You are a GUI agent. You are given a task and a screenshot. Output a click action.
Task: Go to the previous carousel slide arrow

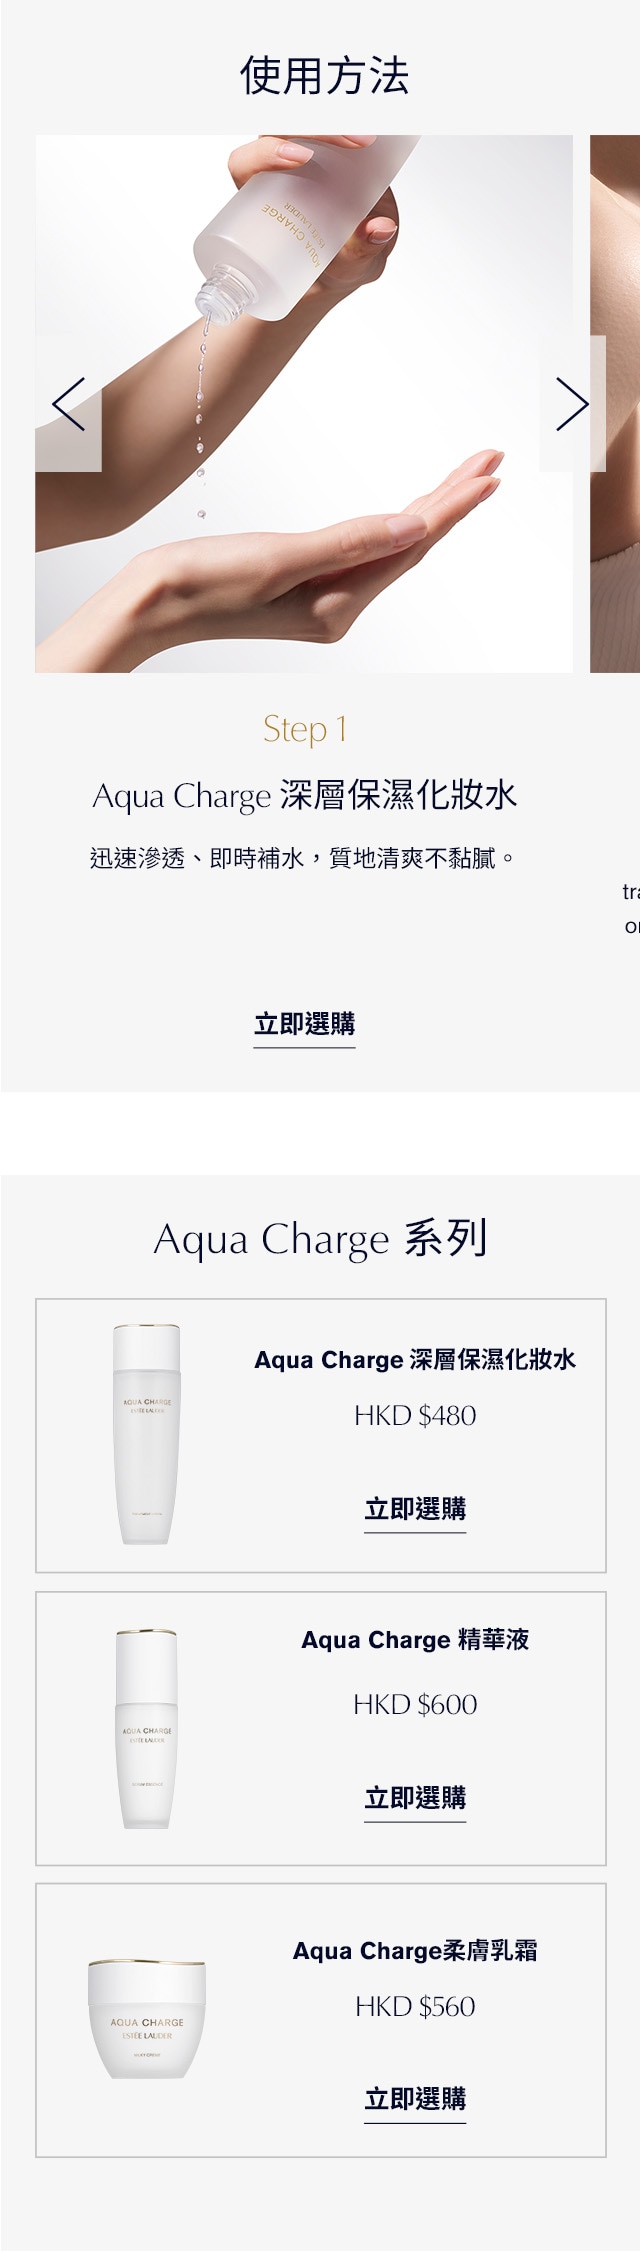point(68,404)
